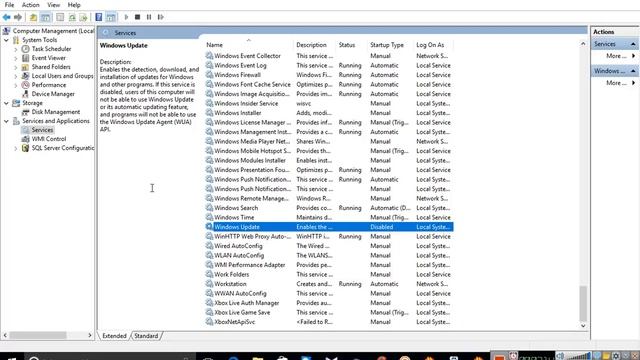Go back with the blue Back arrow

[x=7, y=17]
